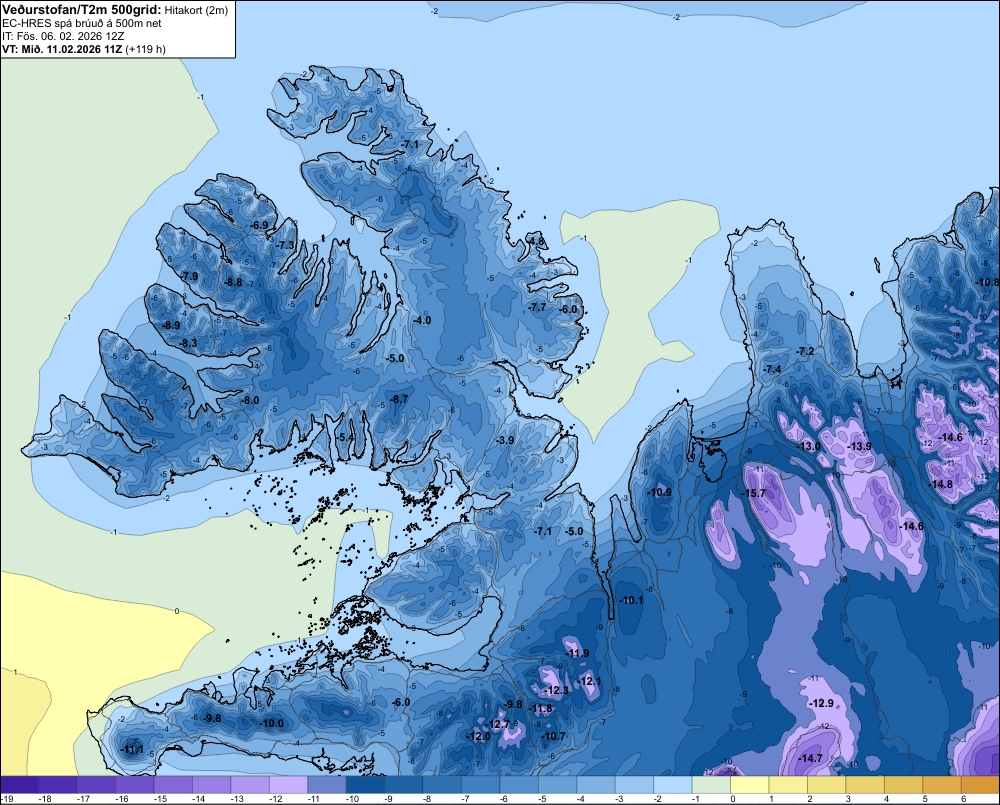Click the -7.2 temperature value on map
This screenshot has height=805, width=1000.
806,351
